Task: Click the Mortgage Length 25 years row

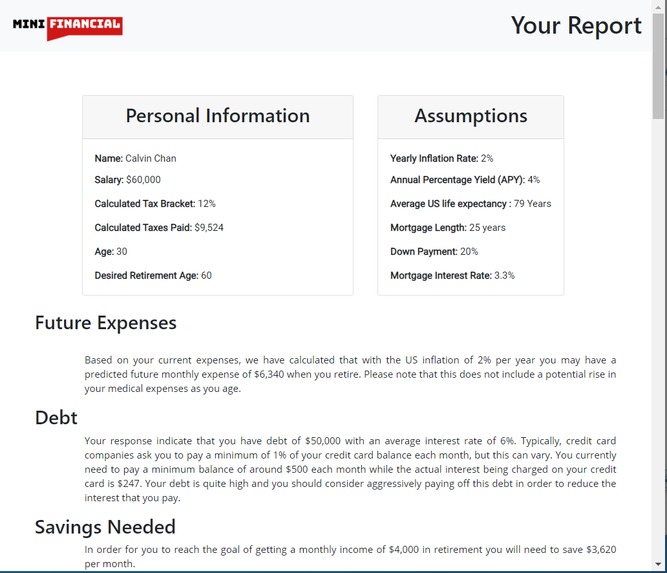Action: [x=448, y=228]
